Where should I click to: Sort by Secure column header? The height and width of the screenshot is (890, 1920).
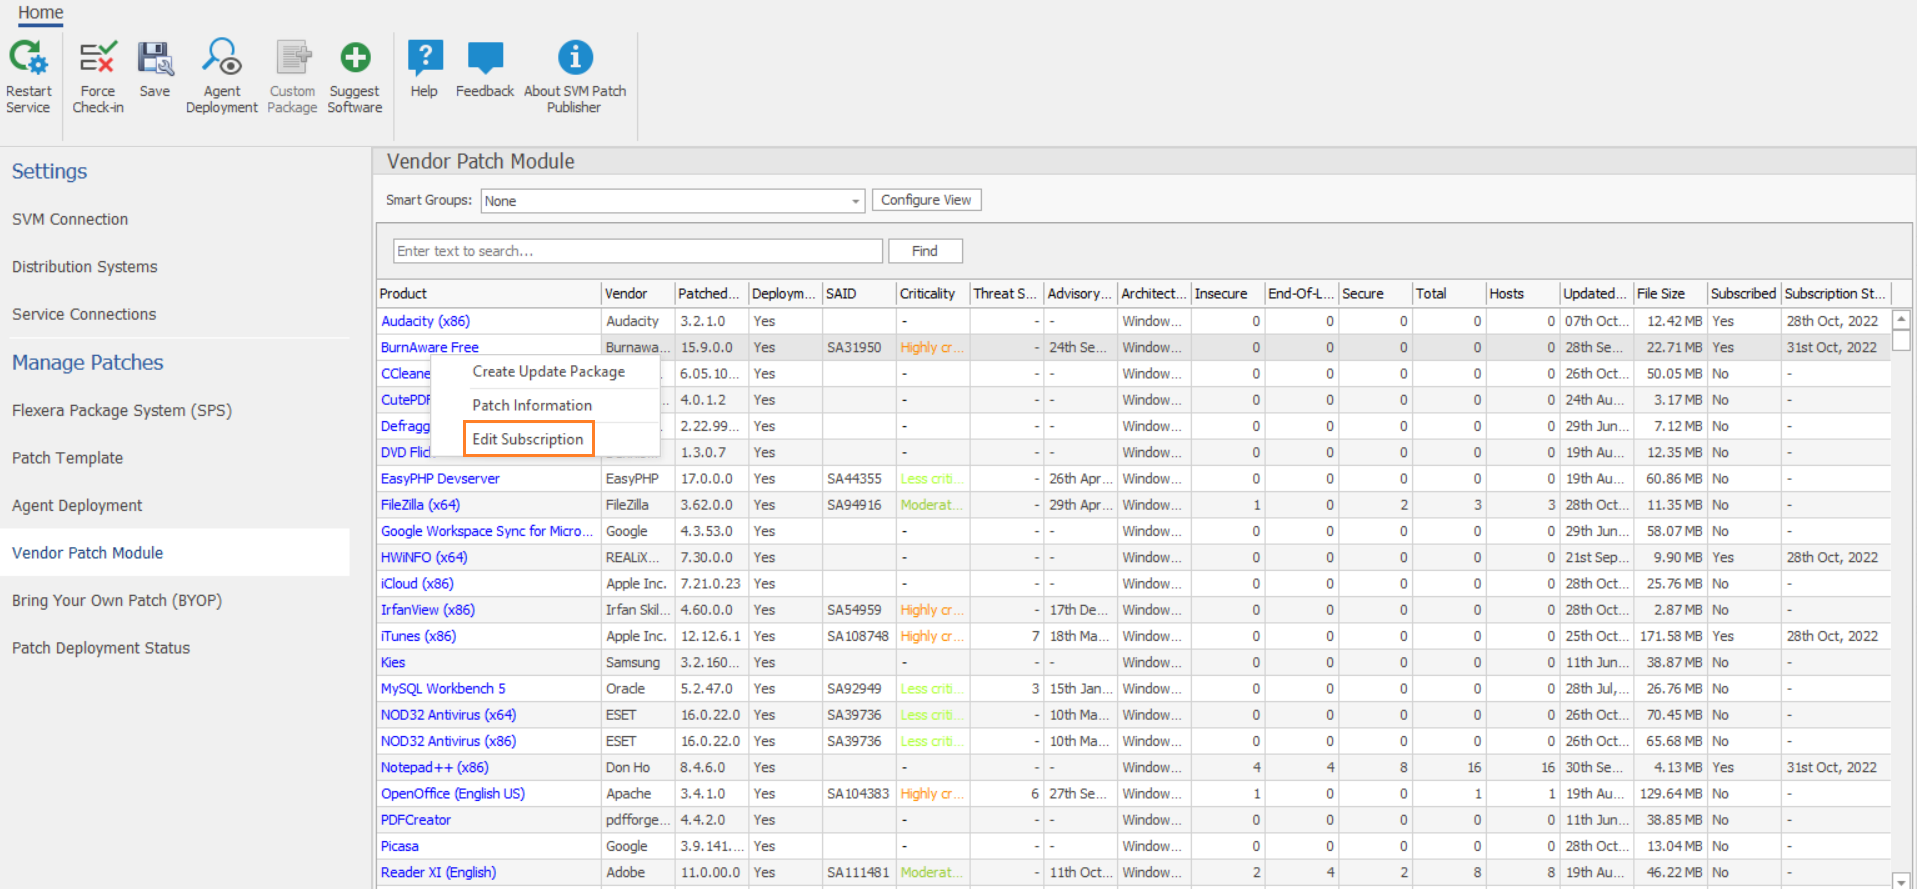tap(1375, 294)
